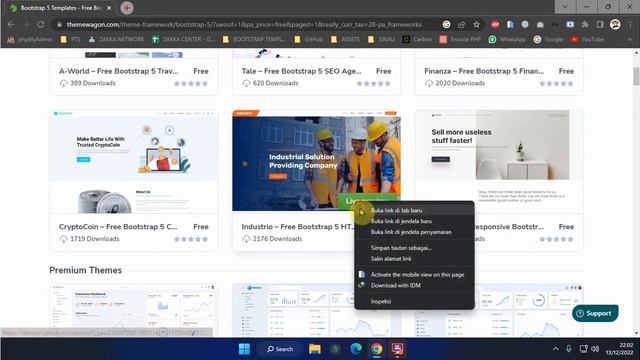Open the PTS bookmark folder

(x=70, y=40)
